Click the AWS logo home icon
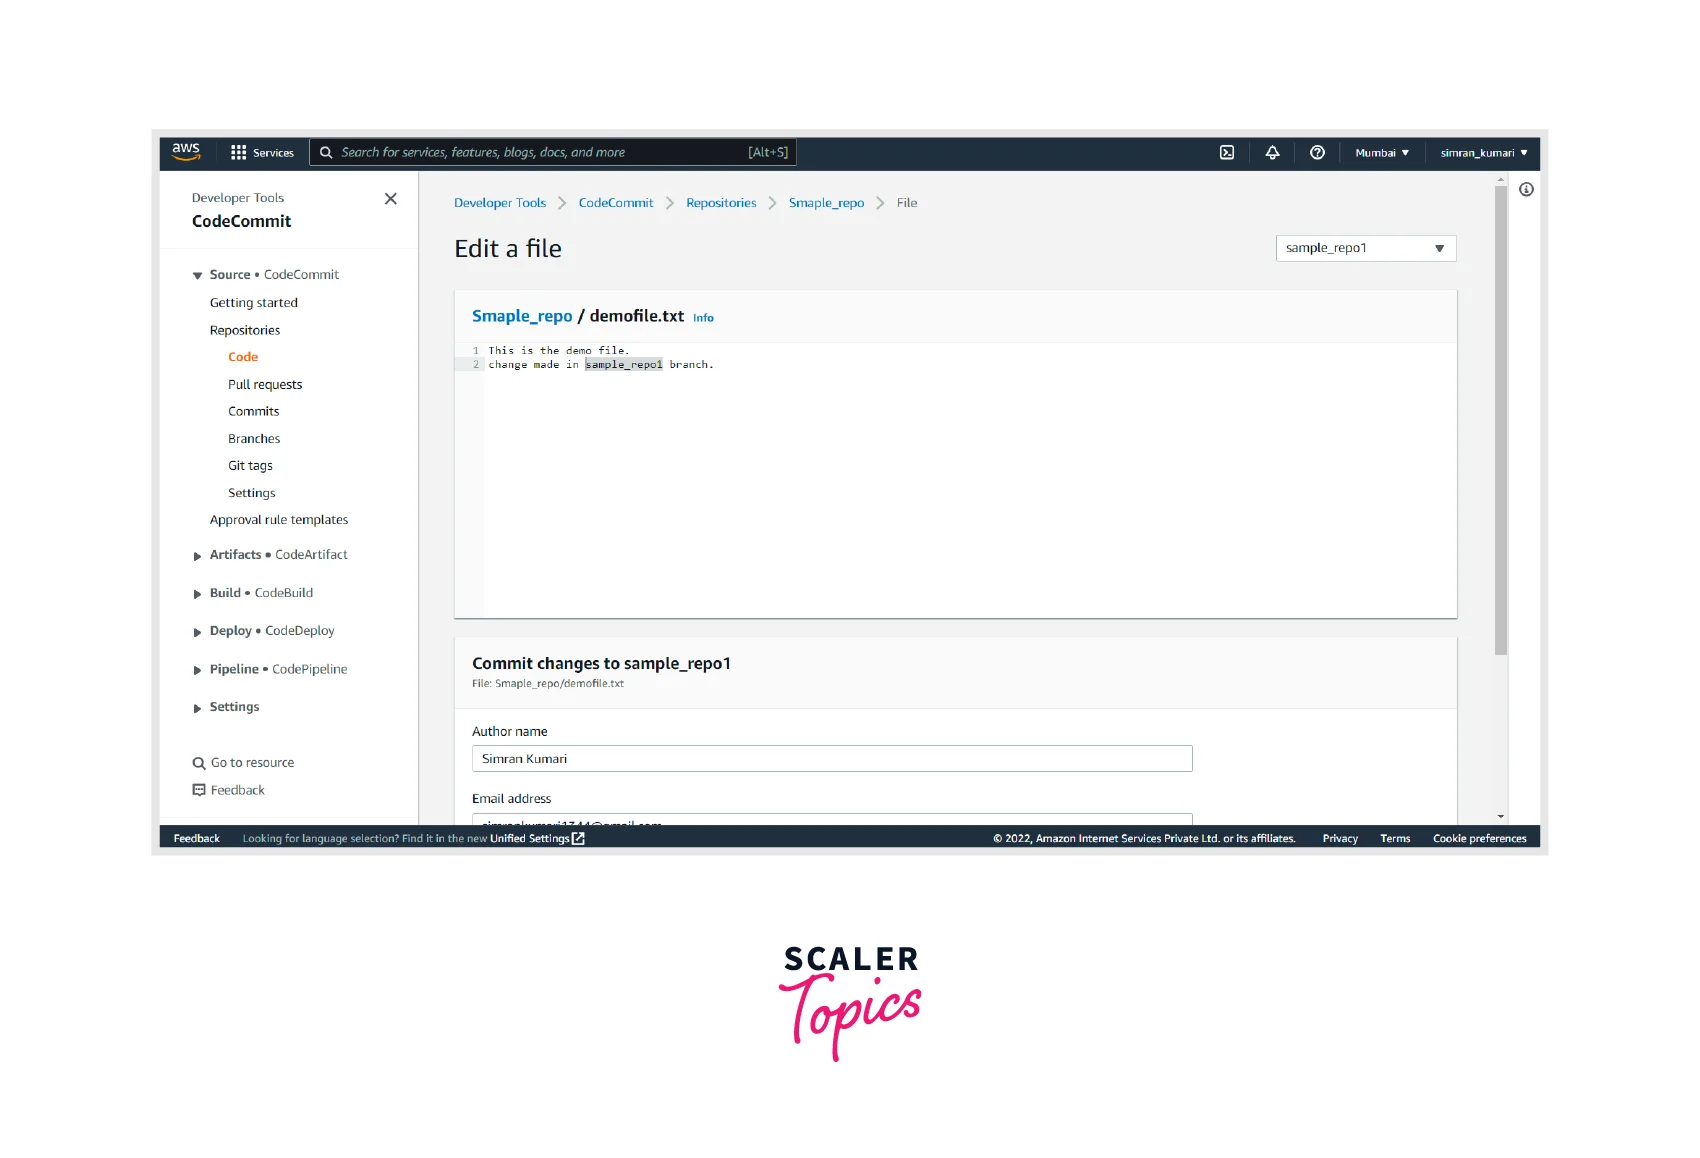The width and height of the screenshot is (1700, 1158). (x=186, y=152)
